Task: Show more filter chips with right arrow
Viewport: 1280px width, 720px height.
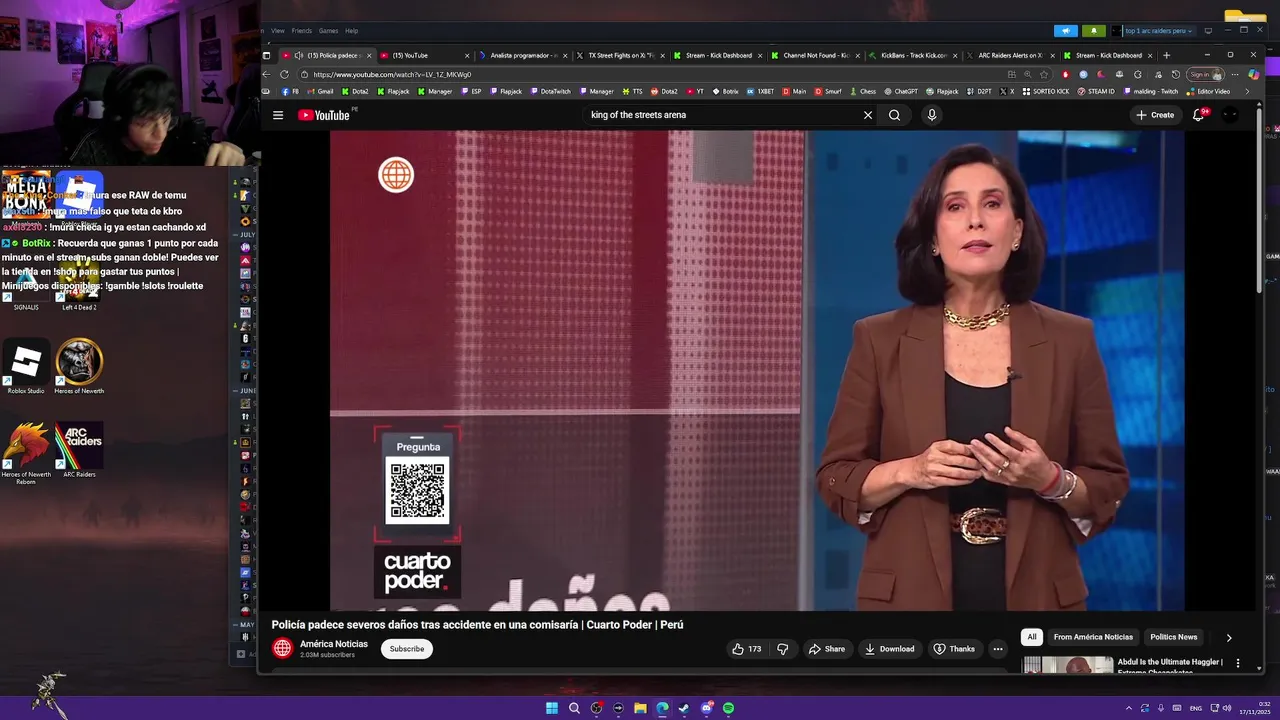Action: (1229, 637)
